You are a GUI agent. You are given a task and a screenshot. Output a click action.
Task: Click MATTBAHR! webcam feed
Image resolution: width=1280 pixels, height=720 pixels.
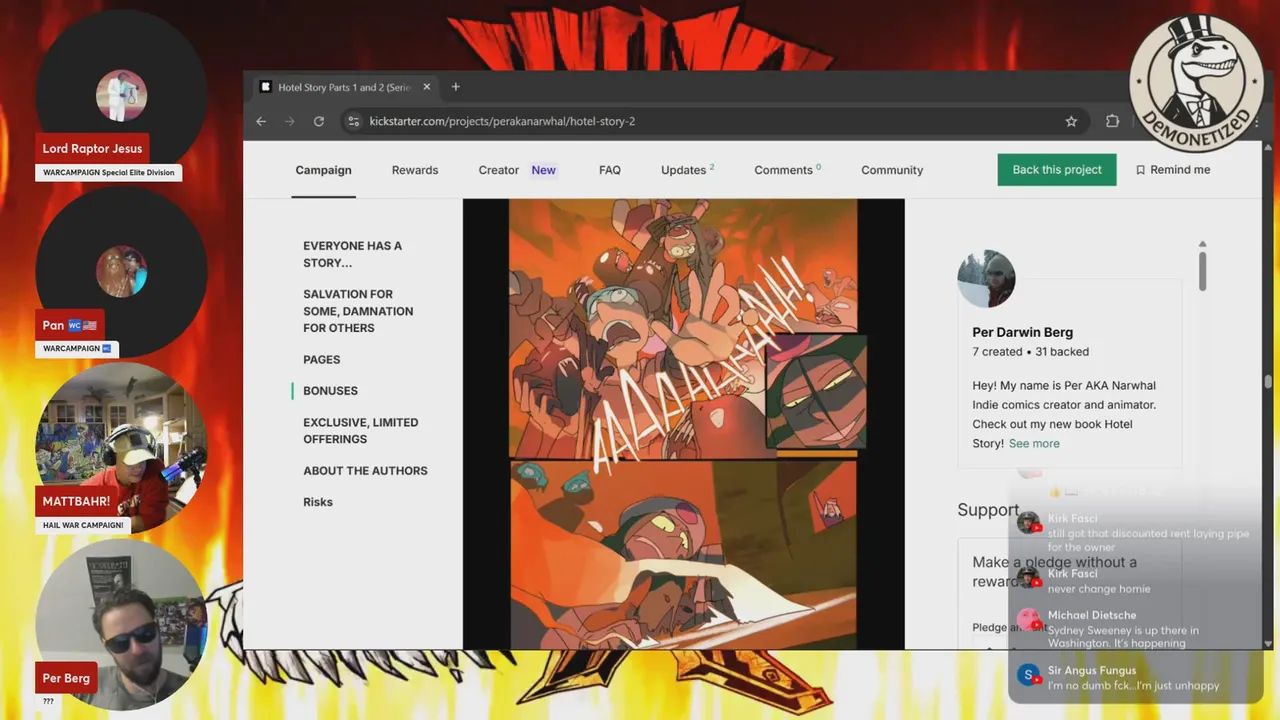pyautogui.click(x=121, y=446)
